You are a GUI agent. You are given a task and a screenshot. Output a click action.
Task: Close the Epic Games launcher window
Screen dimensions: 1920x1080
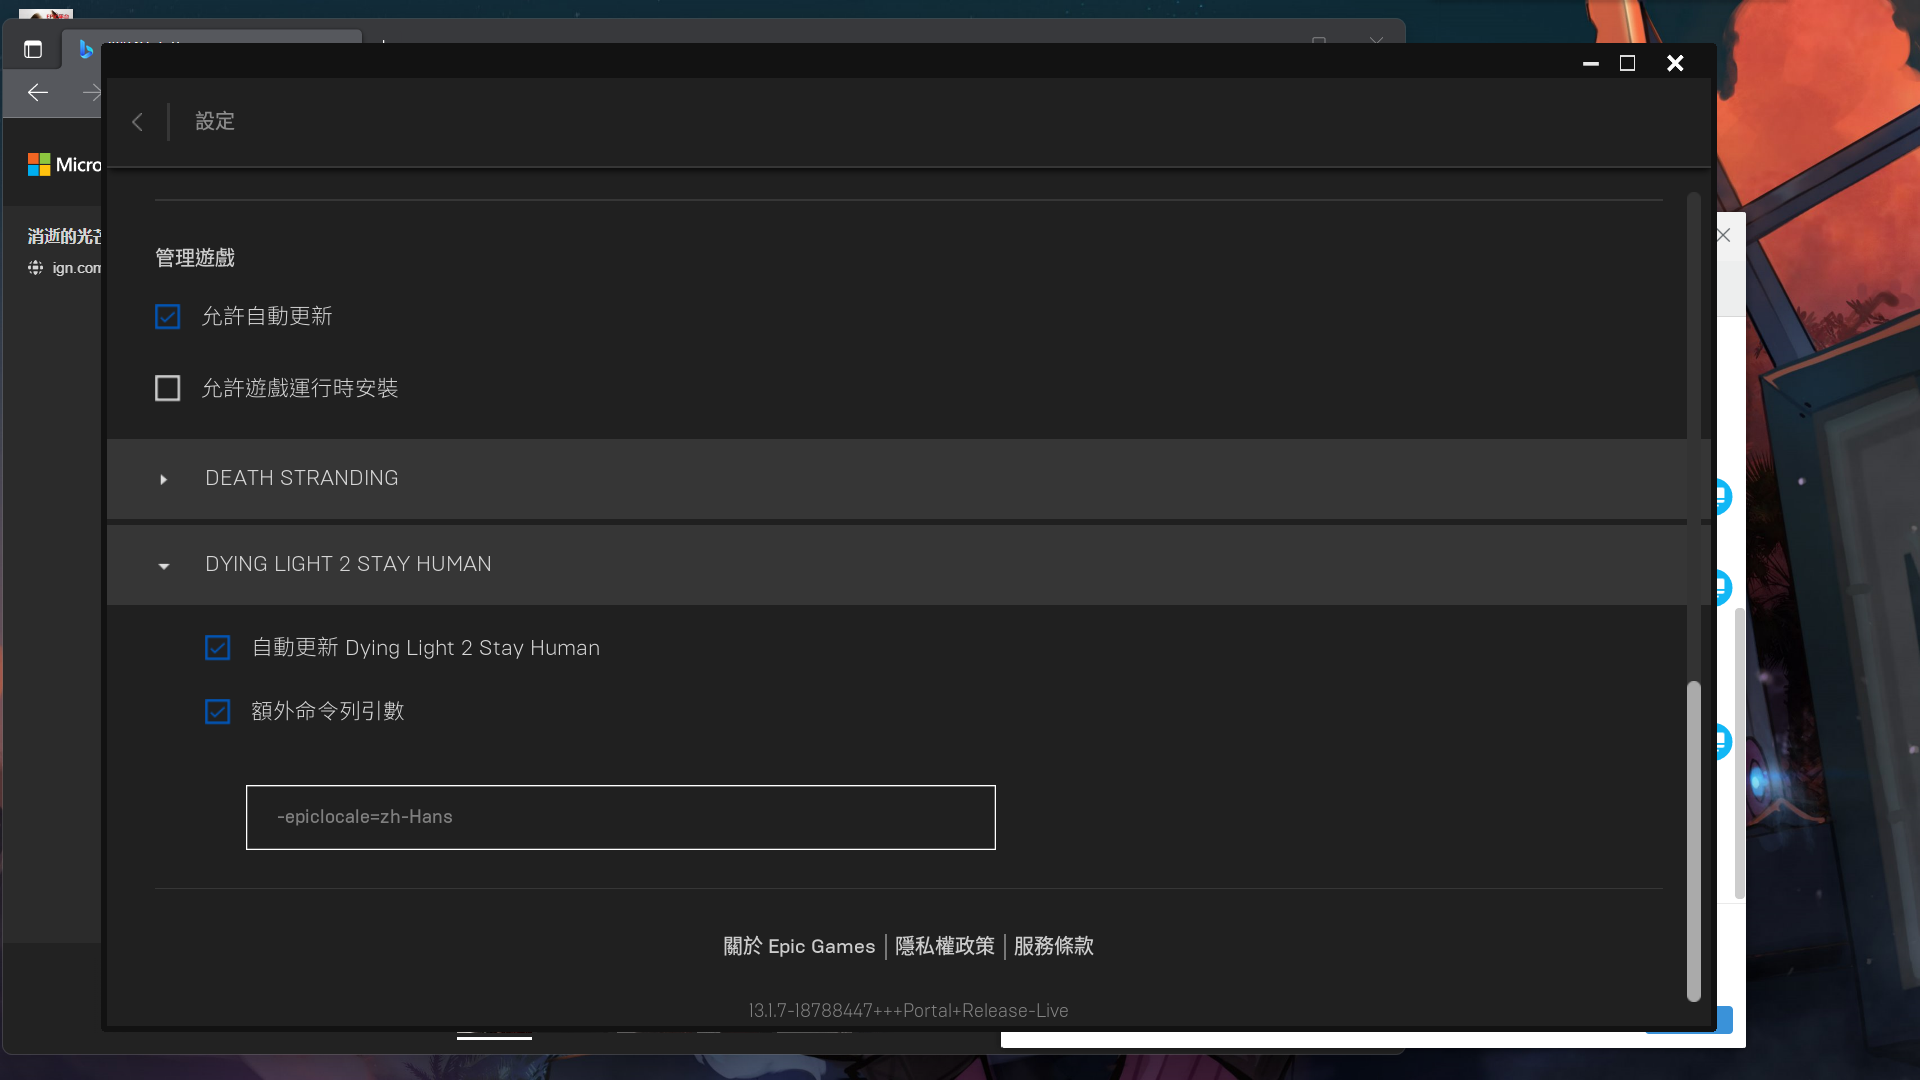(x=1675, y=63)
